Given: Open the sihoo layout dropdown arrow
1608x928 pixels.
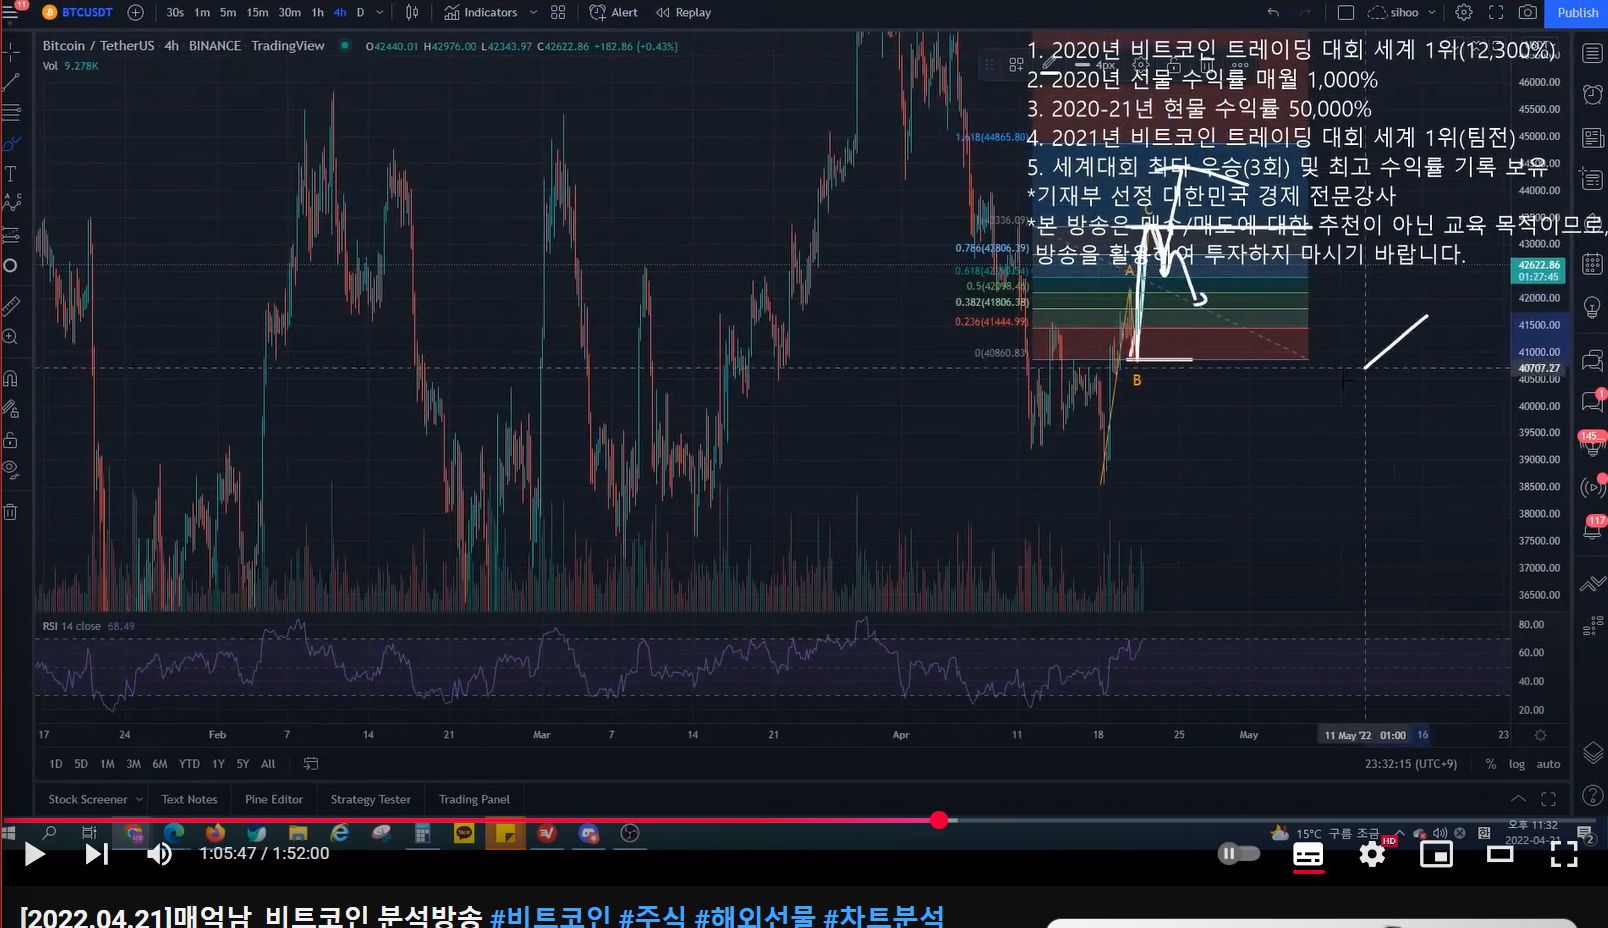Looking at the screenshot, I should 1432,13.
